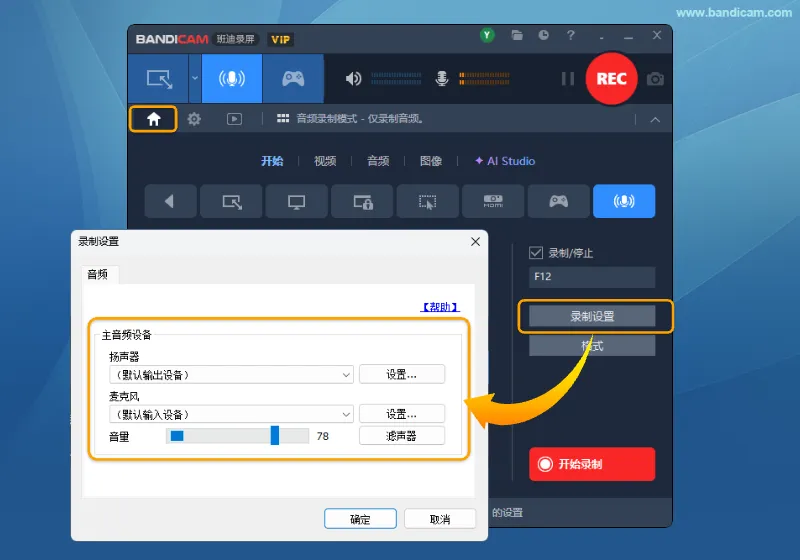Switch to 开始 tab
The image size is (800, 560).
[272, 161]
